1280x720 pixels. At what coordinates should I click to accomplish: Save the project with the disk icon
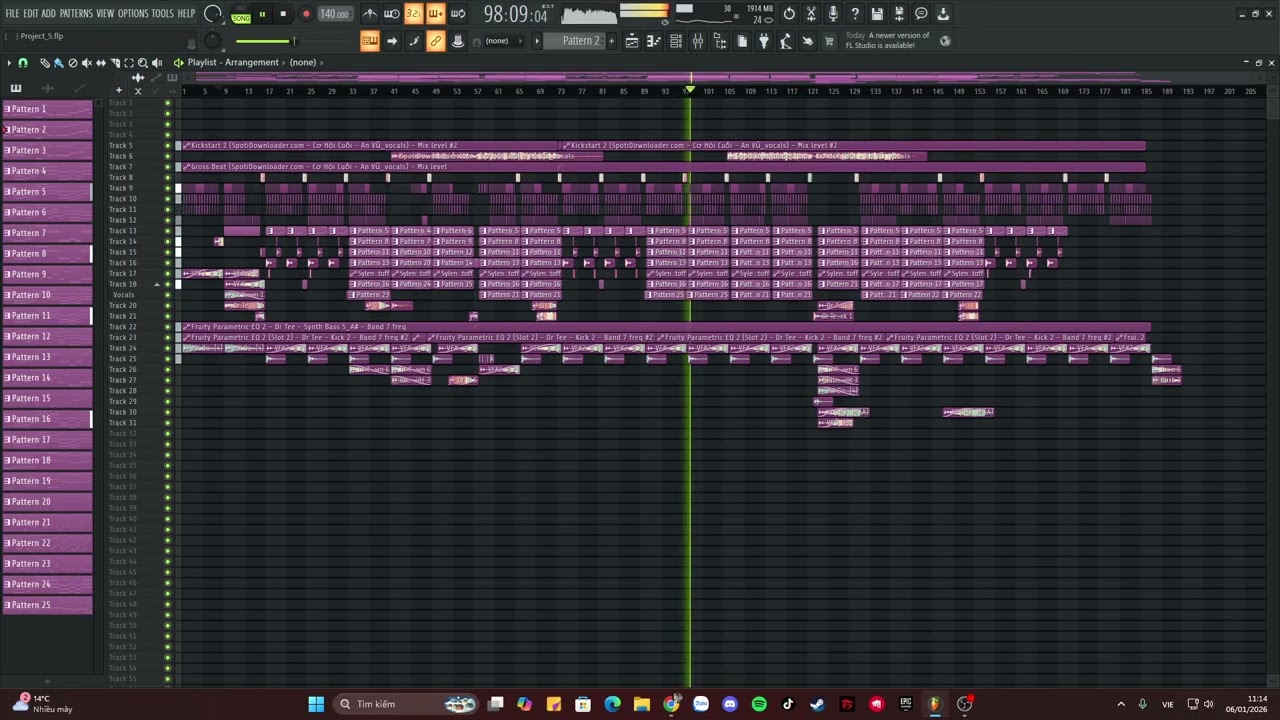coord(877,14)
